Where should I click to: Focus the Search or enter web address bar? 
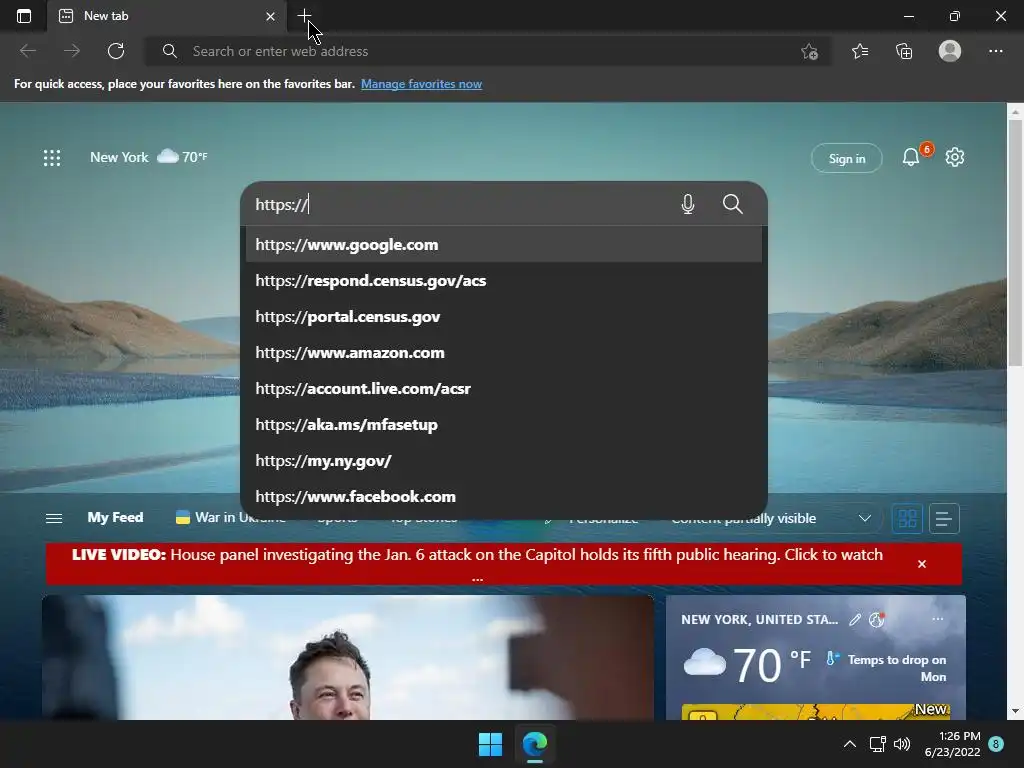487,51
